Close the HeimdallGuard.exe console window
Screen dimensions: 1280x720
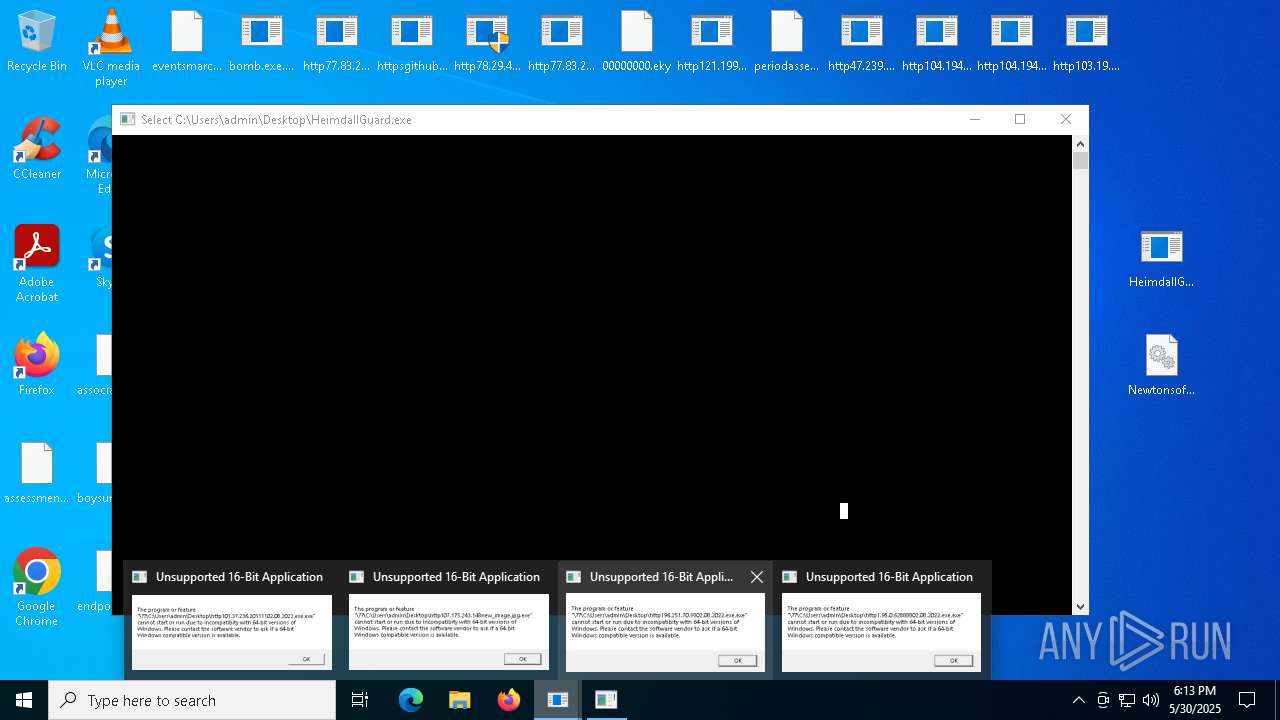coord(1066,119)
